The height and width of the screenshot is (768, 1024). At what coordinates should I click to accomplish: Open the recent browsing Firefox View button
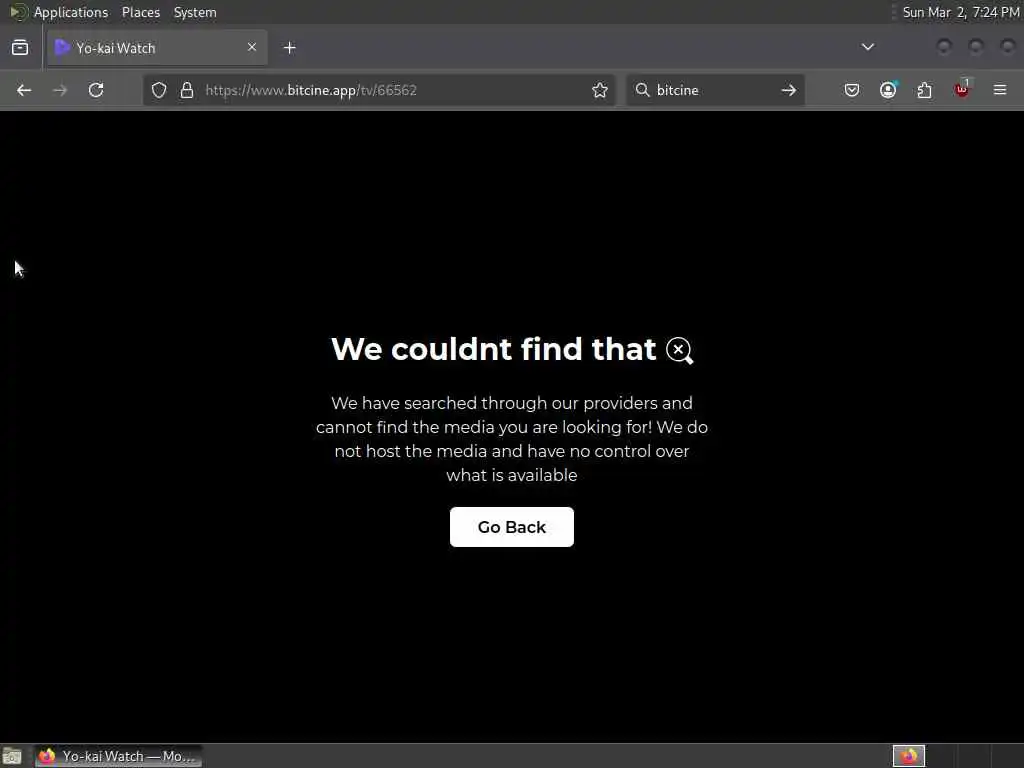20,47
